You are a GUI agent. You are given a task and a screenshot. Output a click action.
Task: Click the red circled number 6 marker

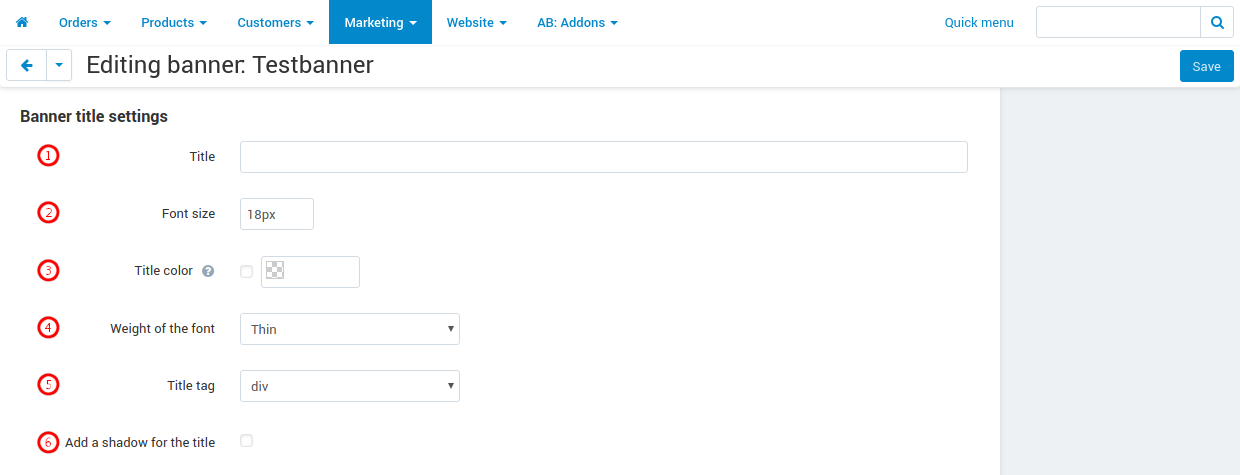click(x=48, y=442)
